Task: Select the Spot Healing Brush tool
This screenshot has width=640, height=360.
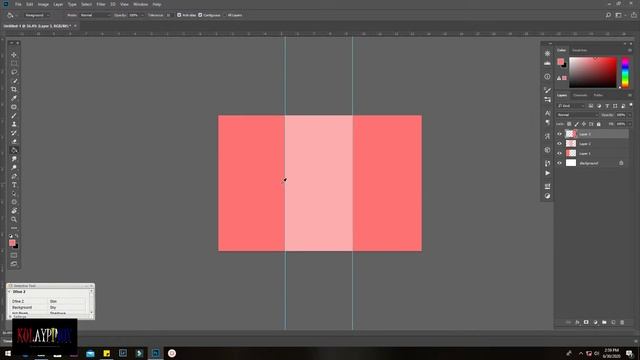Action: click(14, 107)
